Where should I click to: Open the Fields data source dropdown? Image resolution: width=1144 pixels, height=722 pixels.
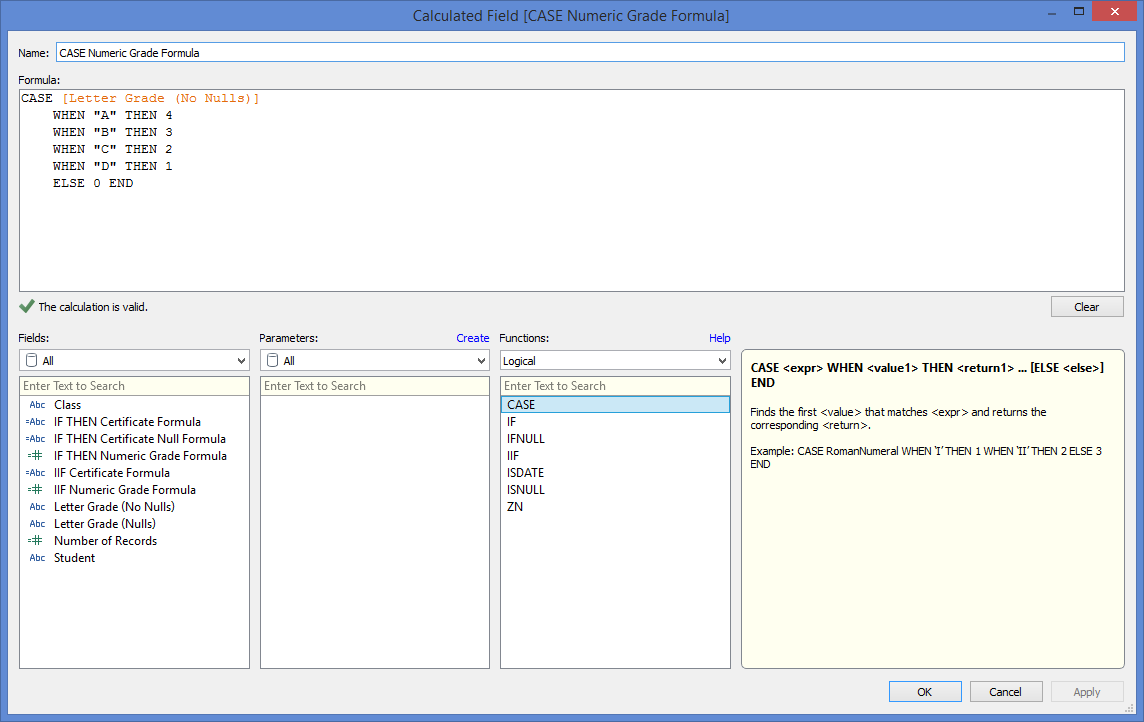(134, 361)
